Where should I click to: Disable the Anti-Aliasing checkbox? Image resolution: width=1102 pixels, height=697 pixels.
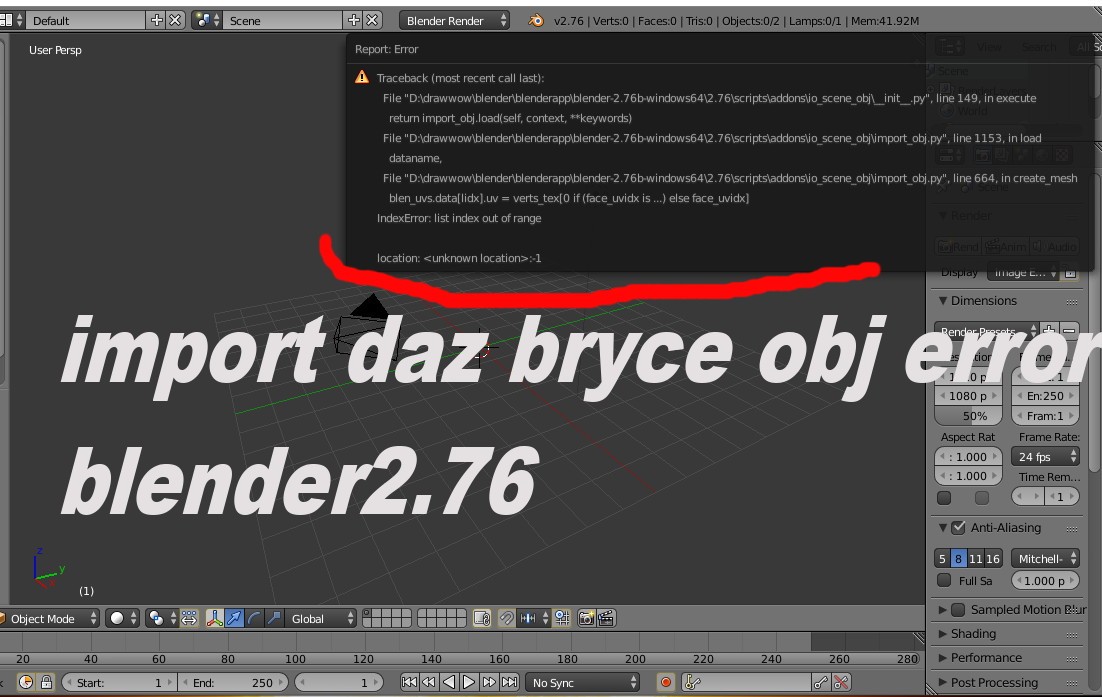(x=958, y=527)
